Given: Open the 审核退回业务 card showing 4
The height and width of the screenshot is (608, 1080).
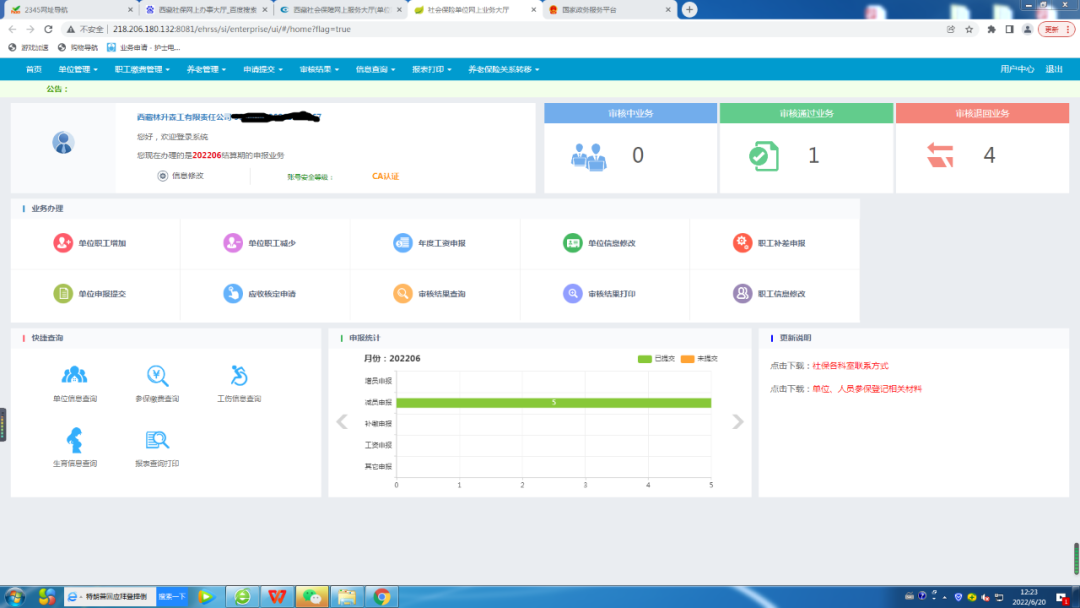Looking at the screenshot, I should 982,147.
